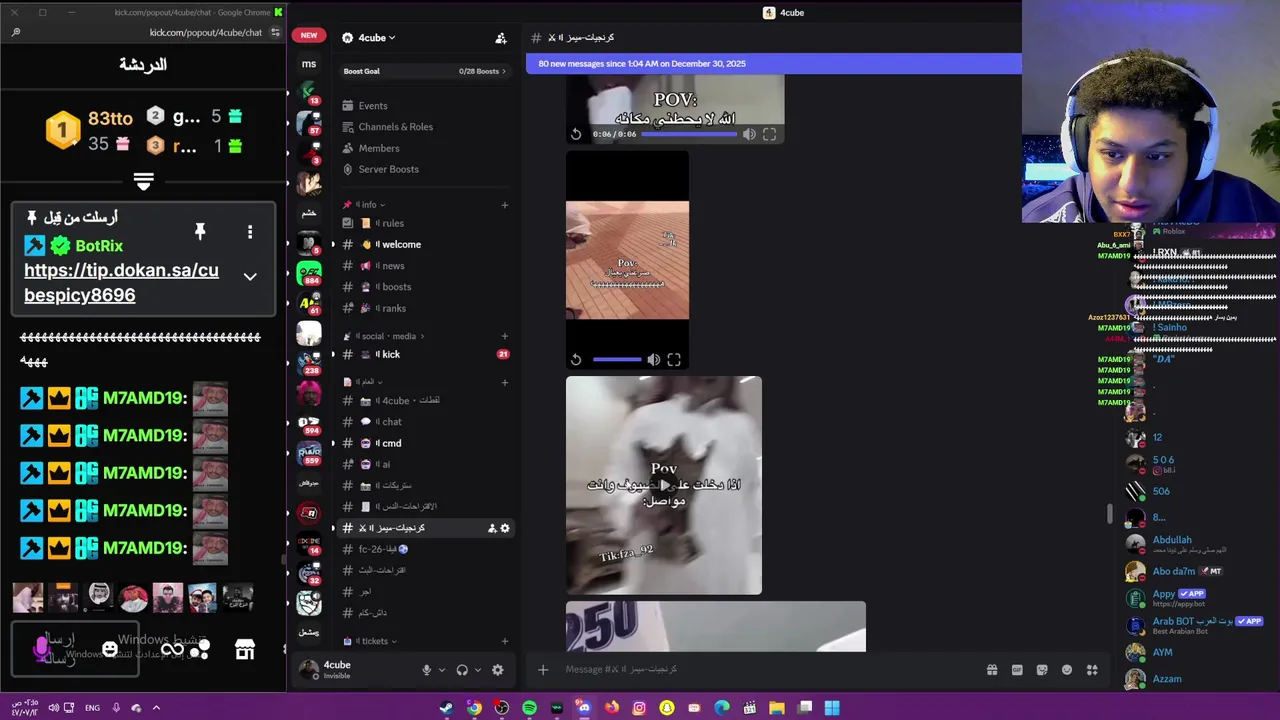Image resolution: width=1280 pixels, height=720 pixels.
Task: Seek on the first video's progress bar
Action: [689, 134]
